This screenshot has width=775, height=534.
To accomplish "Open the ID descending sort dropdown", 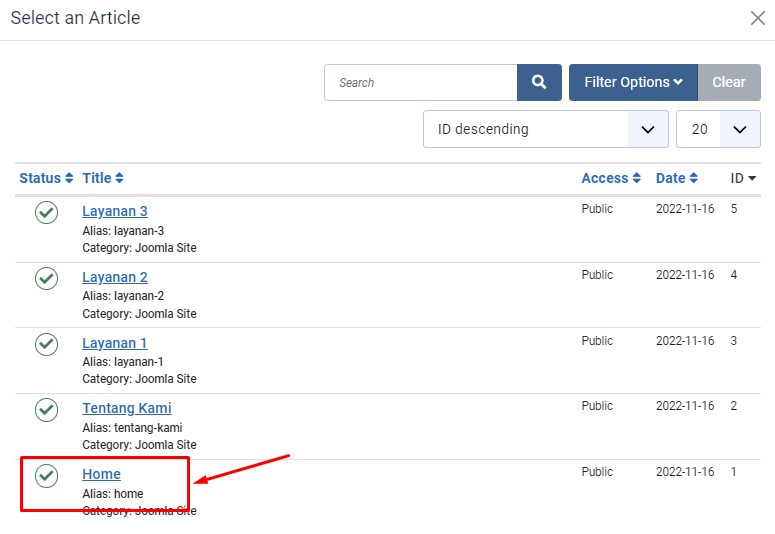I will [x=545, y=129].
